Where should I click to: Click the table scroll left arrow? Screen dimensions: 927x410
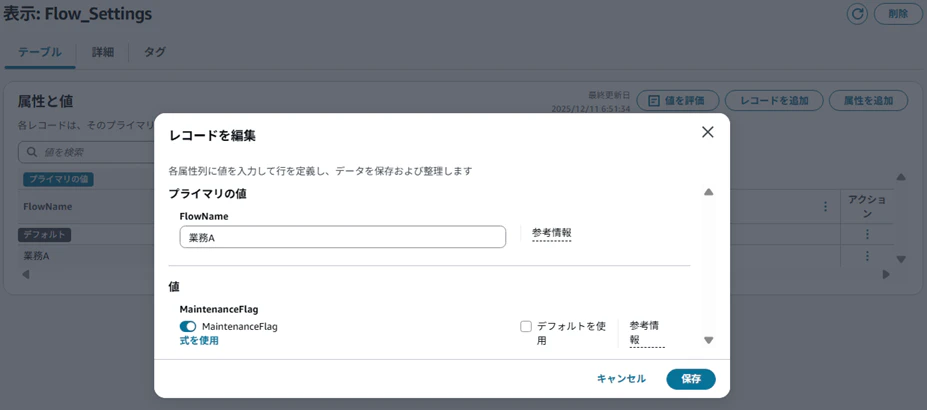[x=25, y=274]
